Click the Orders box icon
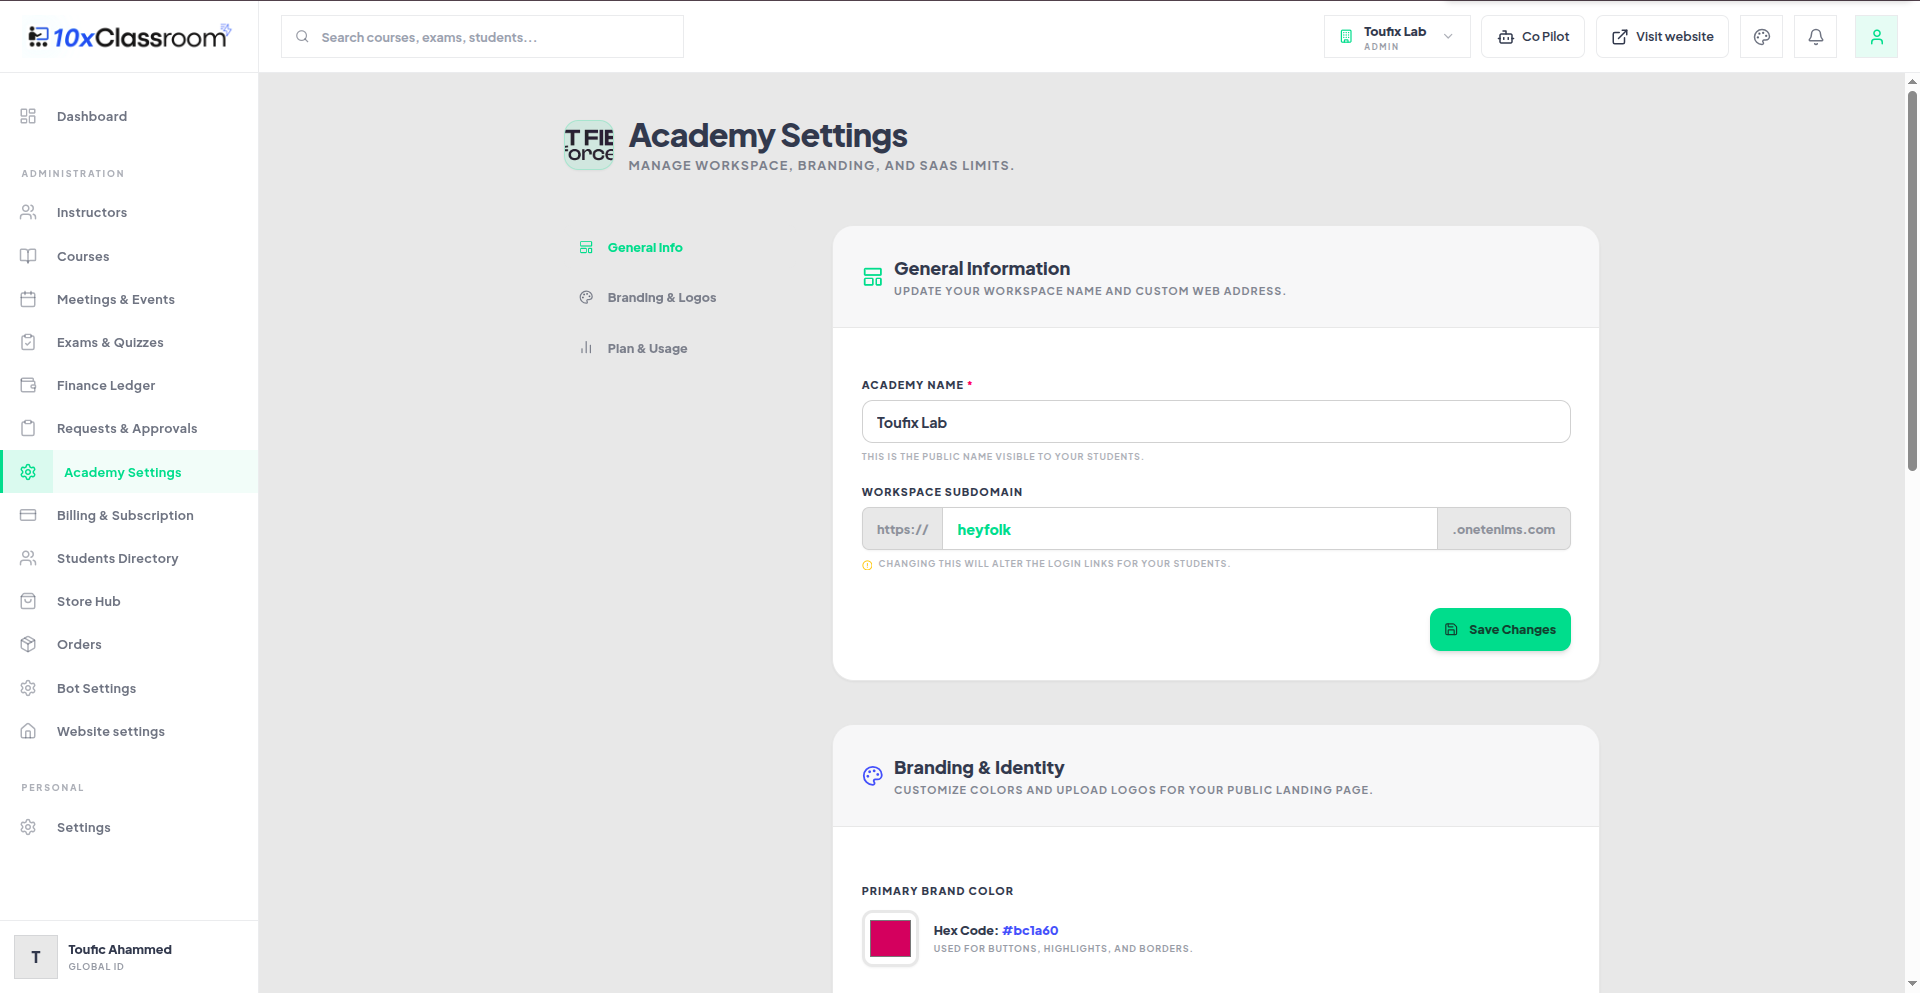The image size is (1920, 993). (x=28, y=644)
